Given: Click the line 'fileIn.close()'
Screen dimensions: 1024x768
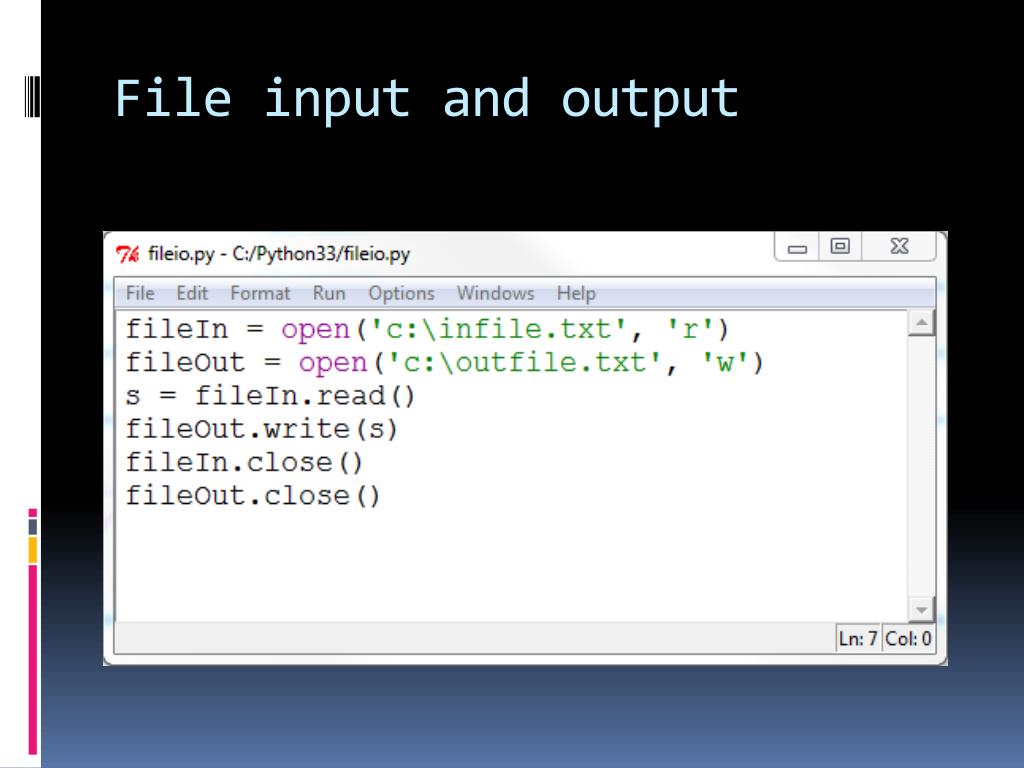Looking at the screenshot, I should (x=244, y=462).
